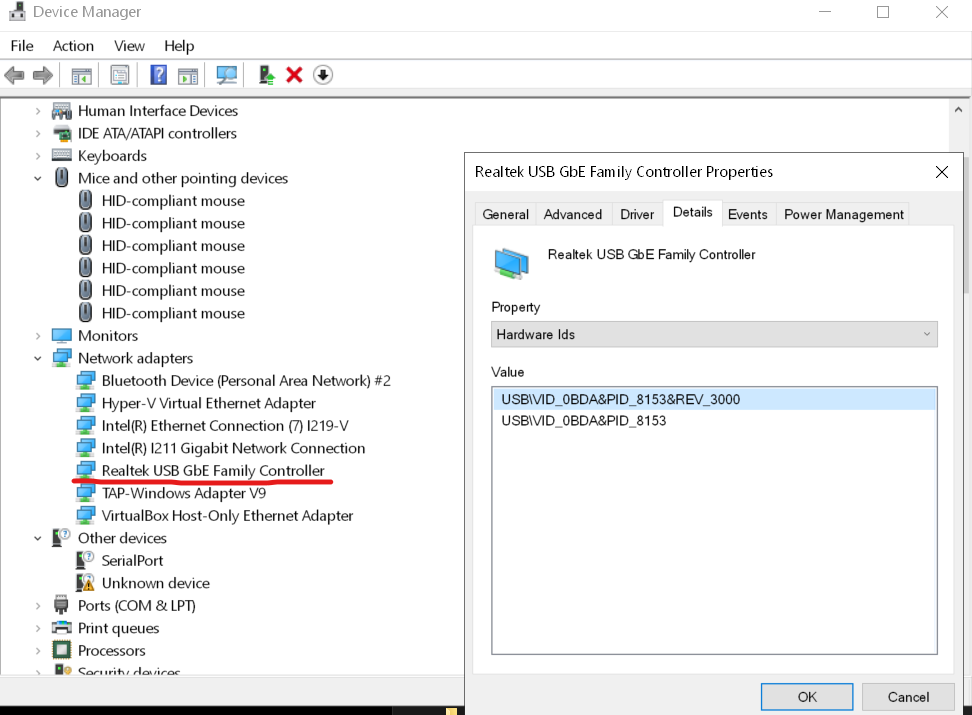Click the Show/Hide Console Tree toolbar icon

click(82, 75)
